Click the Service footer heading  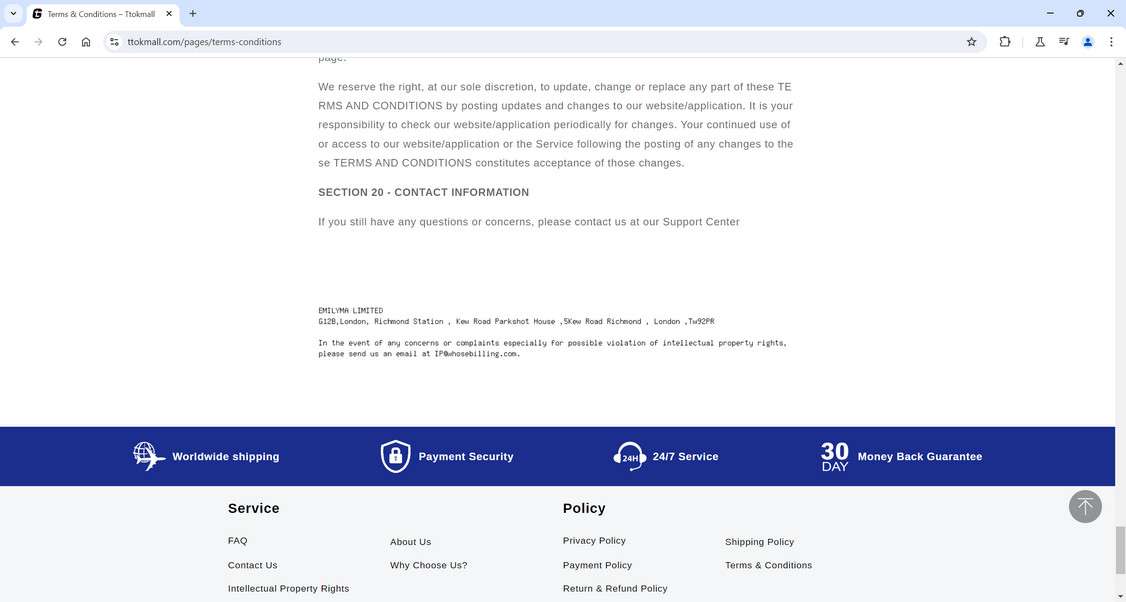coord(253,508)
